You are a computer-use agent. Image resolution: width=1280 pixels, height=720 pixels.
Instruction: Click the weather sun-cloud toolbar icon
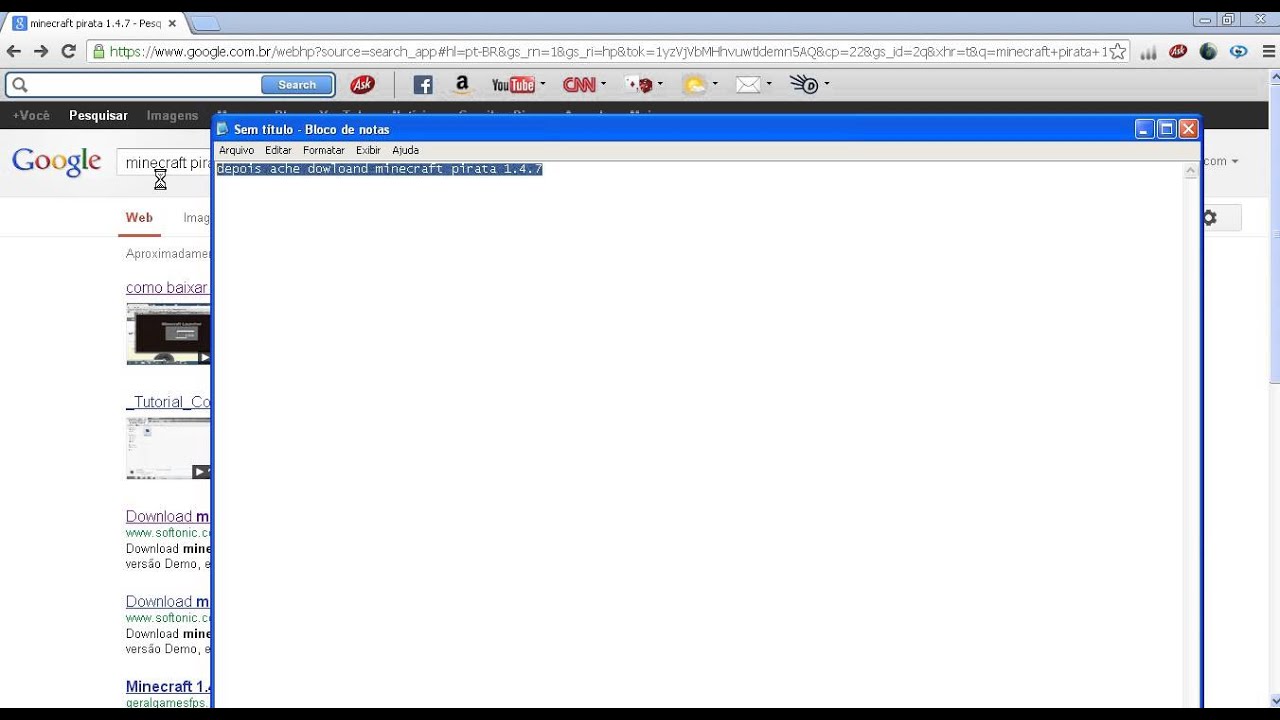[x=694, y=85]
